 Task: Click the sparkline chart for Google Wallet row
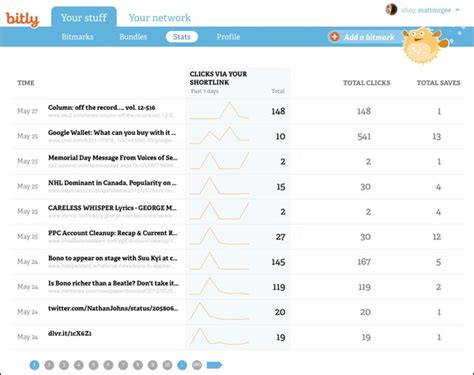click(x=219, y=135)
